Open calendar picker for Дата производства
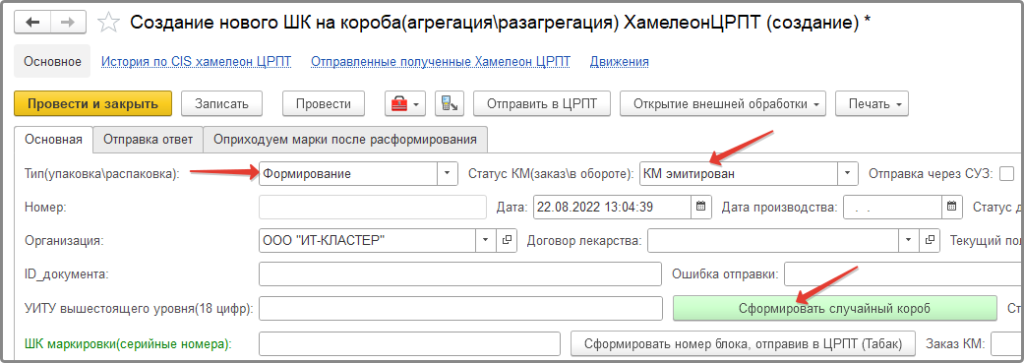This screenshot has width=1024, height=363. [952, 208]
